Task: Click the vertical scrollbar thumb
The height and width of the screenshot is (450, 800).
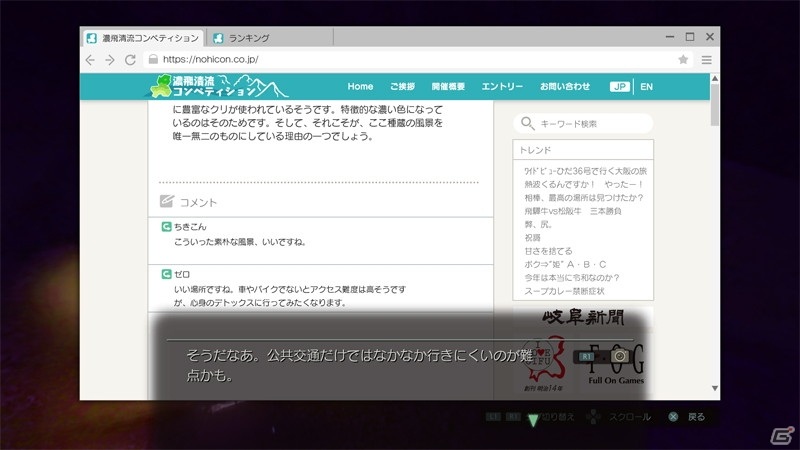Action: click(715, 105)
